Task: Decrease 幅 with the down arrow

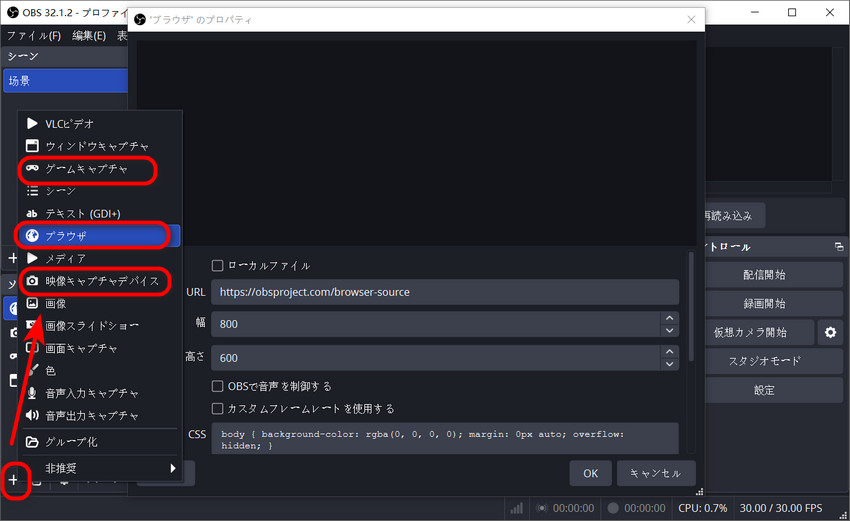Action: pyautogui.click(x=669, y=331)
